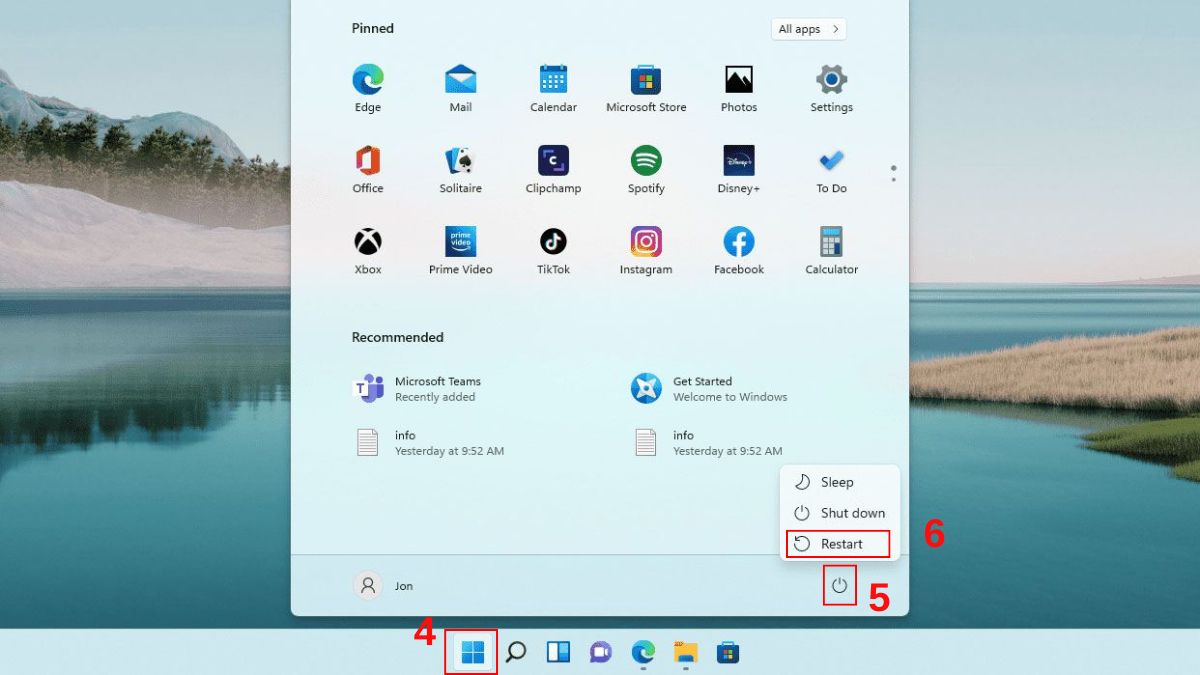Open the Facebook app
This screenshot has width=1200, height=675.
[x=739, y=250]
